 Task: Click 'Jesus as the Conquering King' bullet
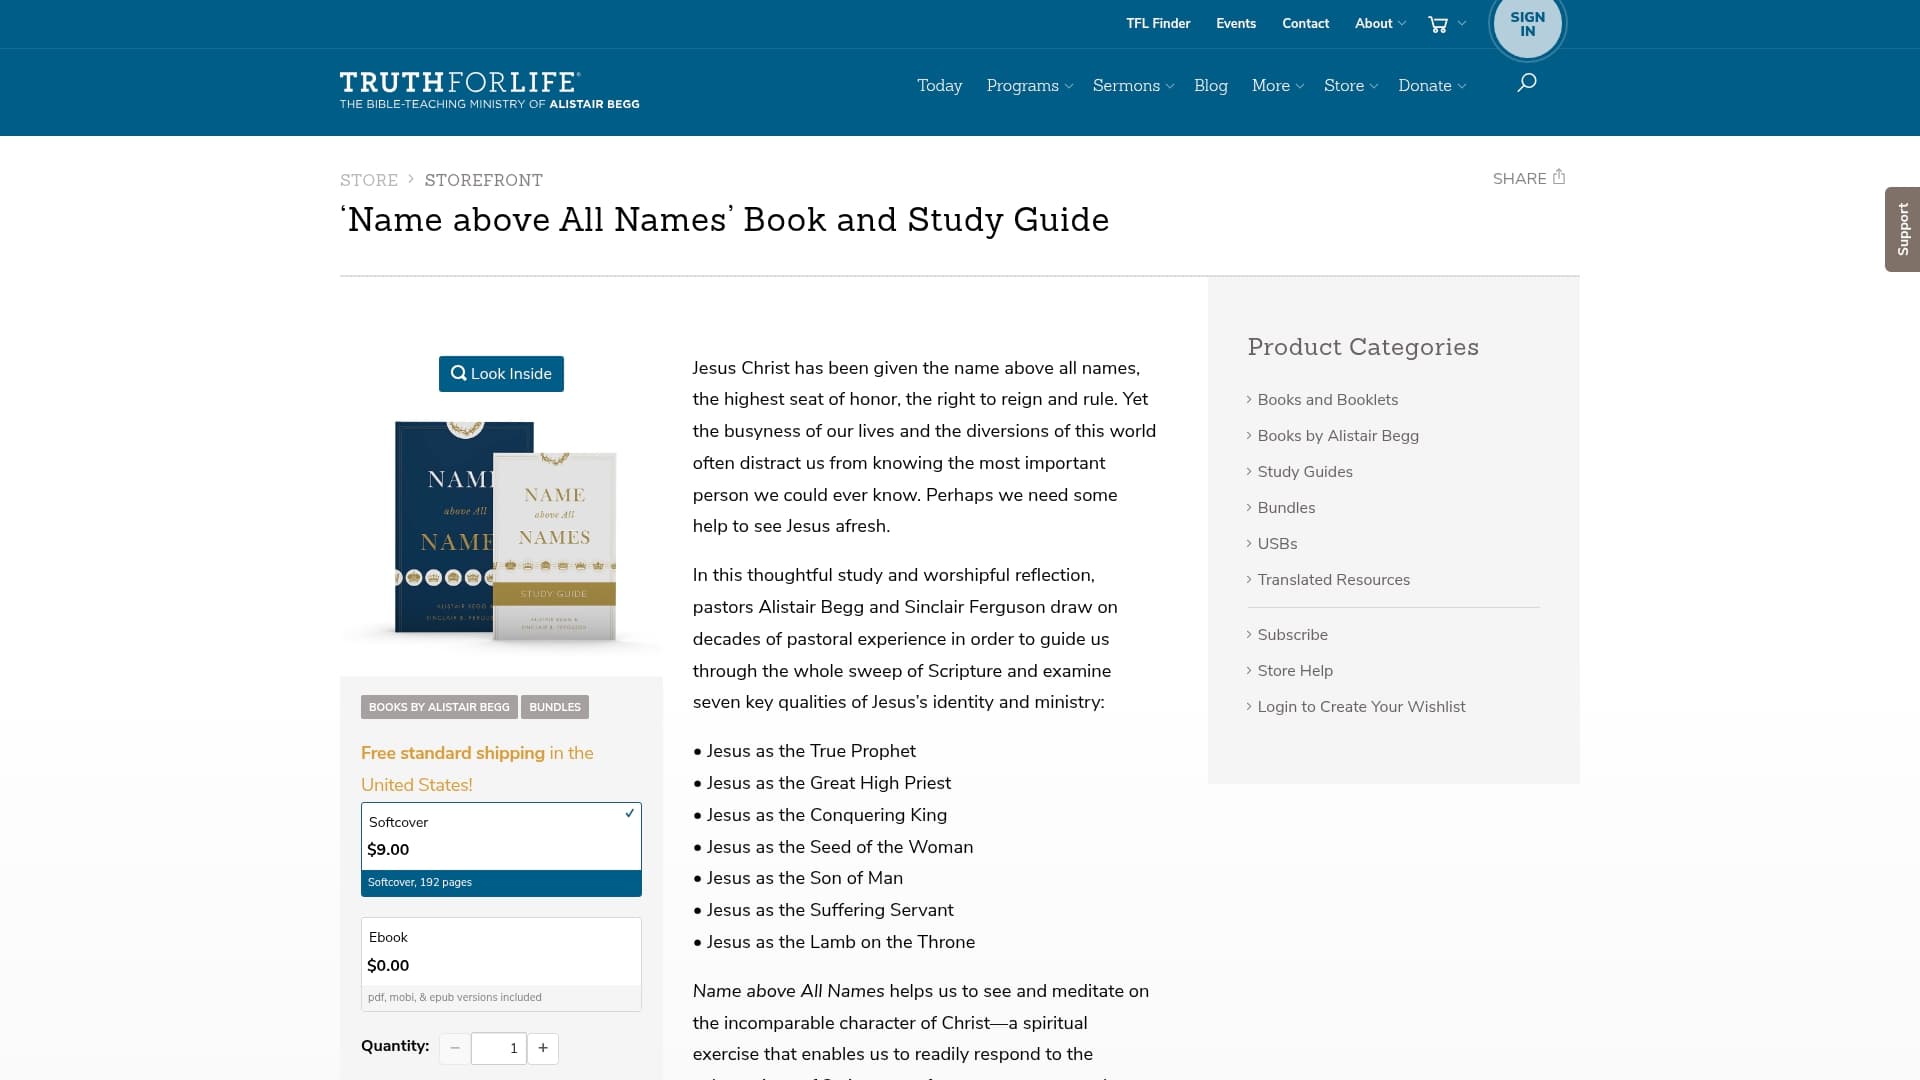point(827,815)
